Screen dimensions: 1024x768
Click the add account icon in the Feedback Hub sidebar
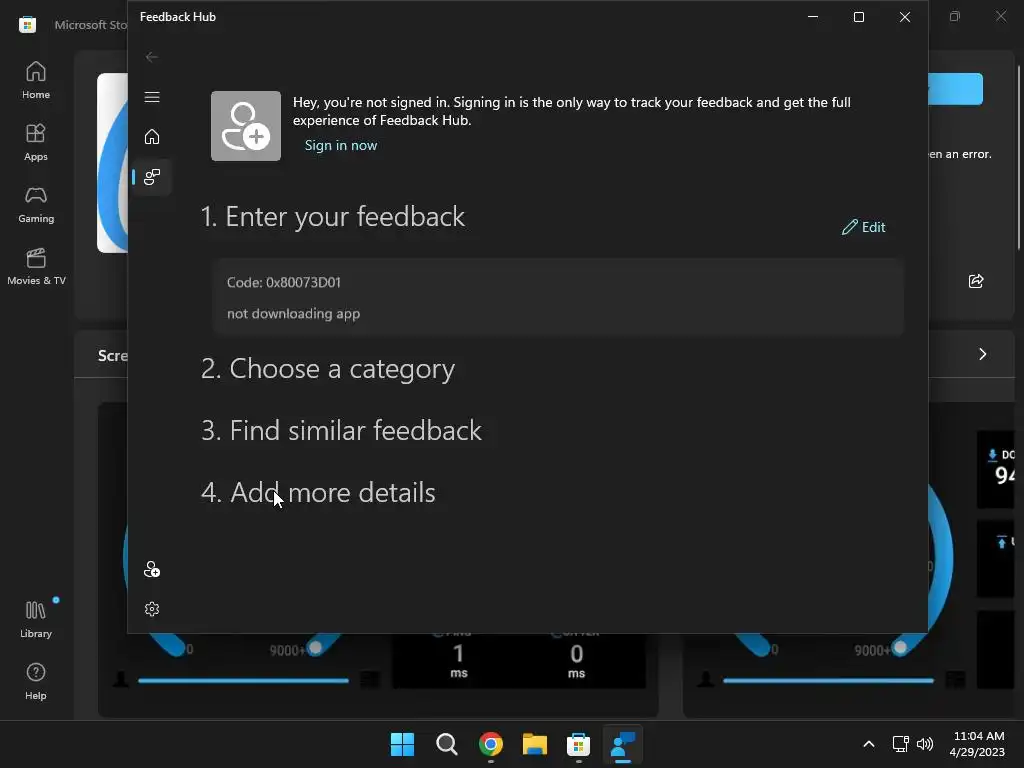(x=152, y=569)
